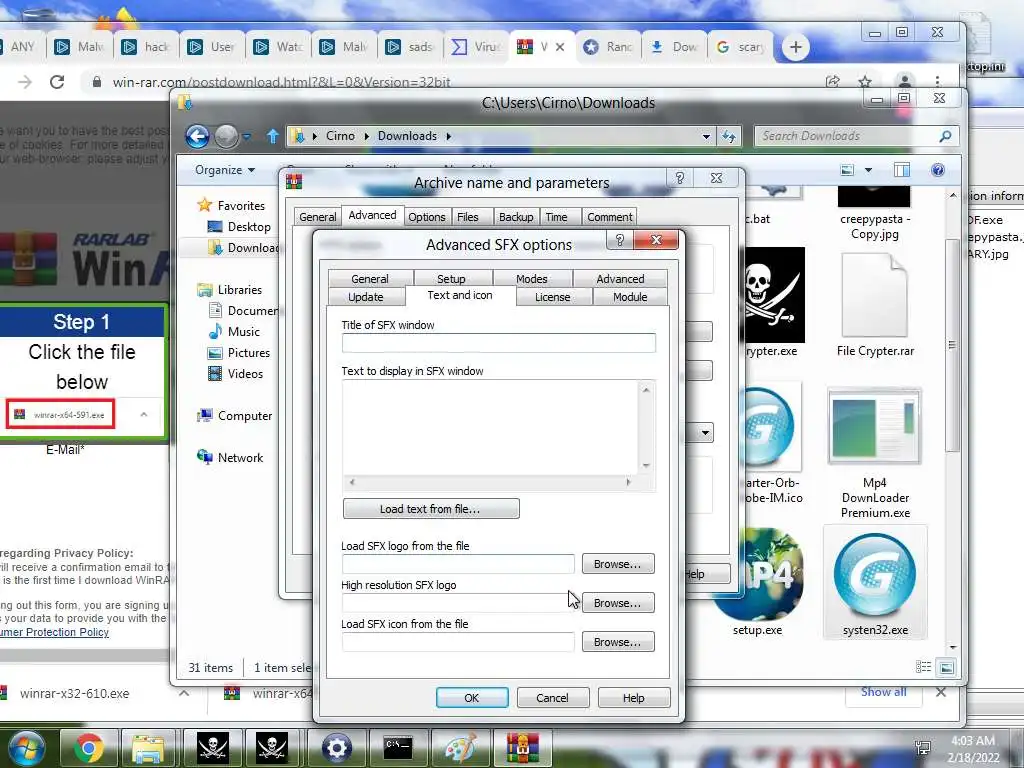Click the Explorer refresh address button
Viewport: 1024px width, 768px height.
coord(729,136)
